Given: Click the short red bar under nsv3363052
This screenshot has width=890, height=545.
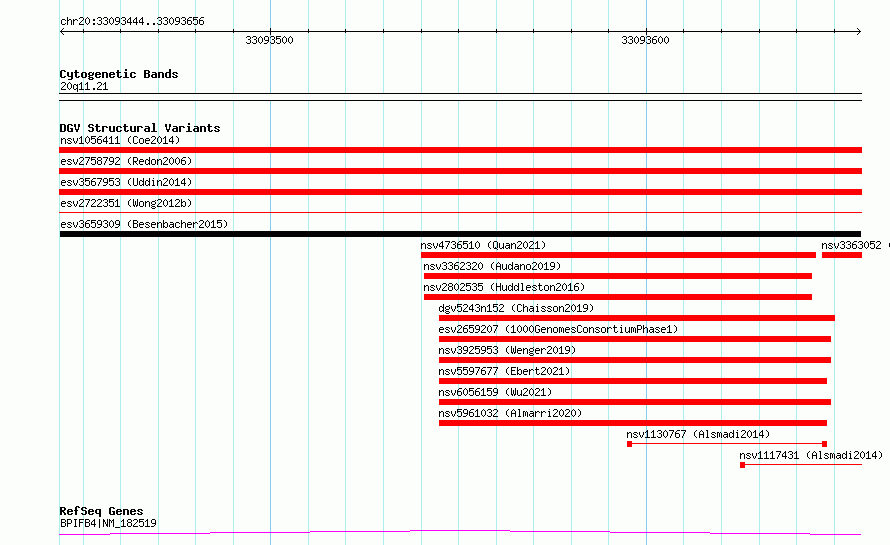Looking at the screenshot, I should [x=842, y=255].
